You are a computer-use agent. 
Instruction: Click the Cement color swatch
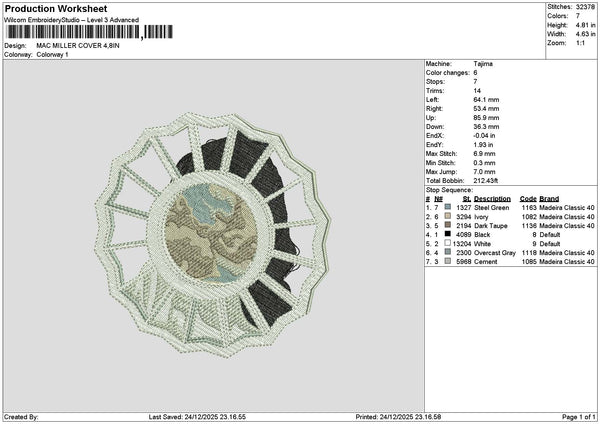(x=447, y=261)
